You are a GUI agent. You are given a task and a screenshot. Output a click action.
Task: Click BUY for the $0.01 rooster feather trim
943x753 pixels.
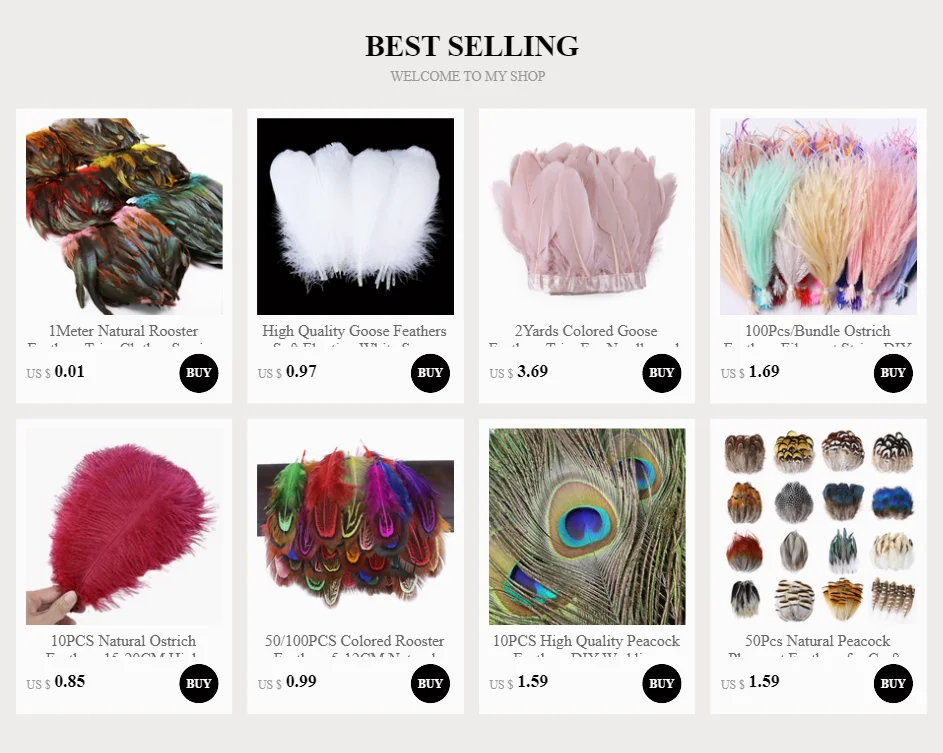tap(198, 373)
